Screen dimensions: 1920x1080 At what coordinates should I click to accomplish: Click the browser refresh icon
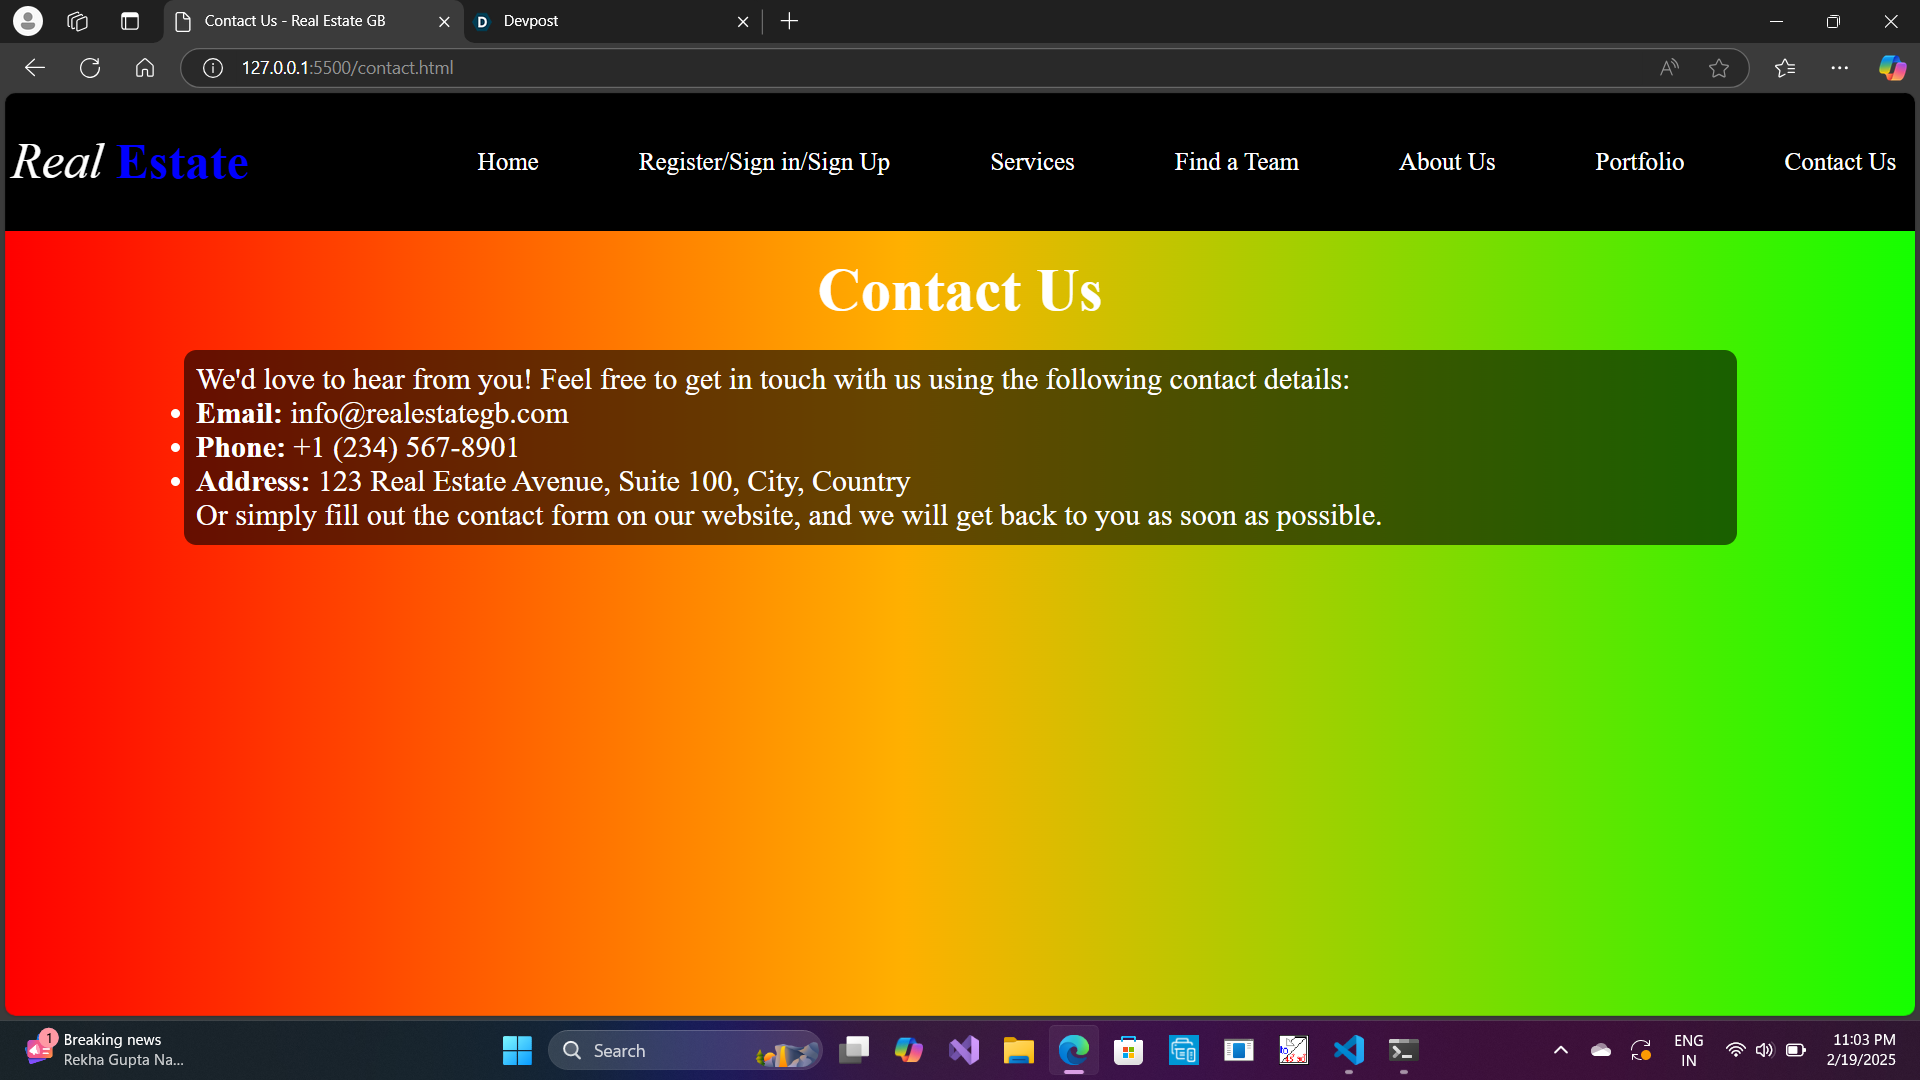tap(90, 68)
